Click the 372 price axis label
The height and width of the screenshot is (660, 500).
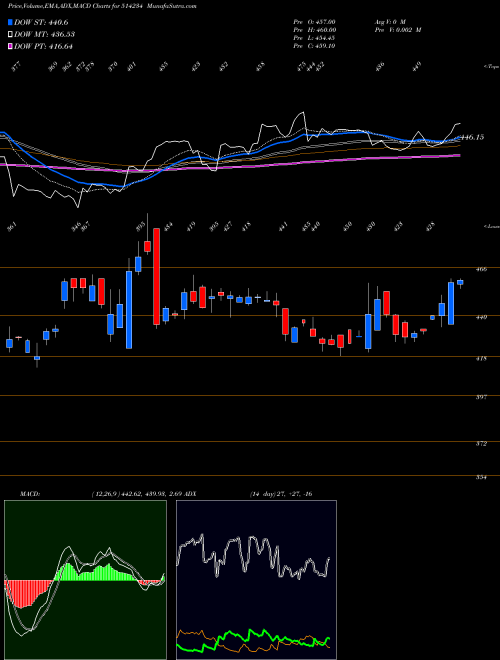483,444
